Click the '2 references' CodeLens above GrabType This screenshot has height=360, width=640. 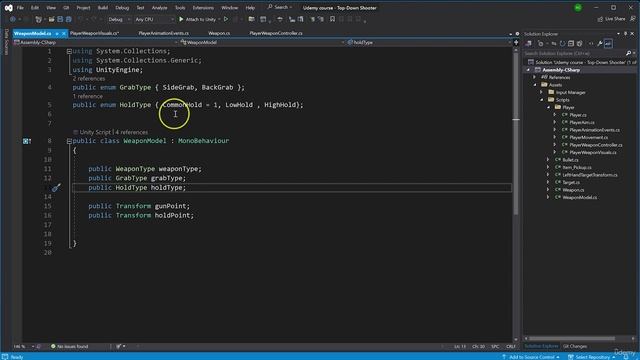(x=89, y=79)
